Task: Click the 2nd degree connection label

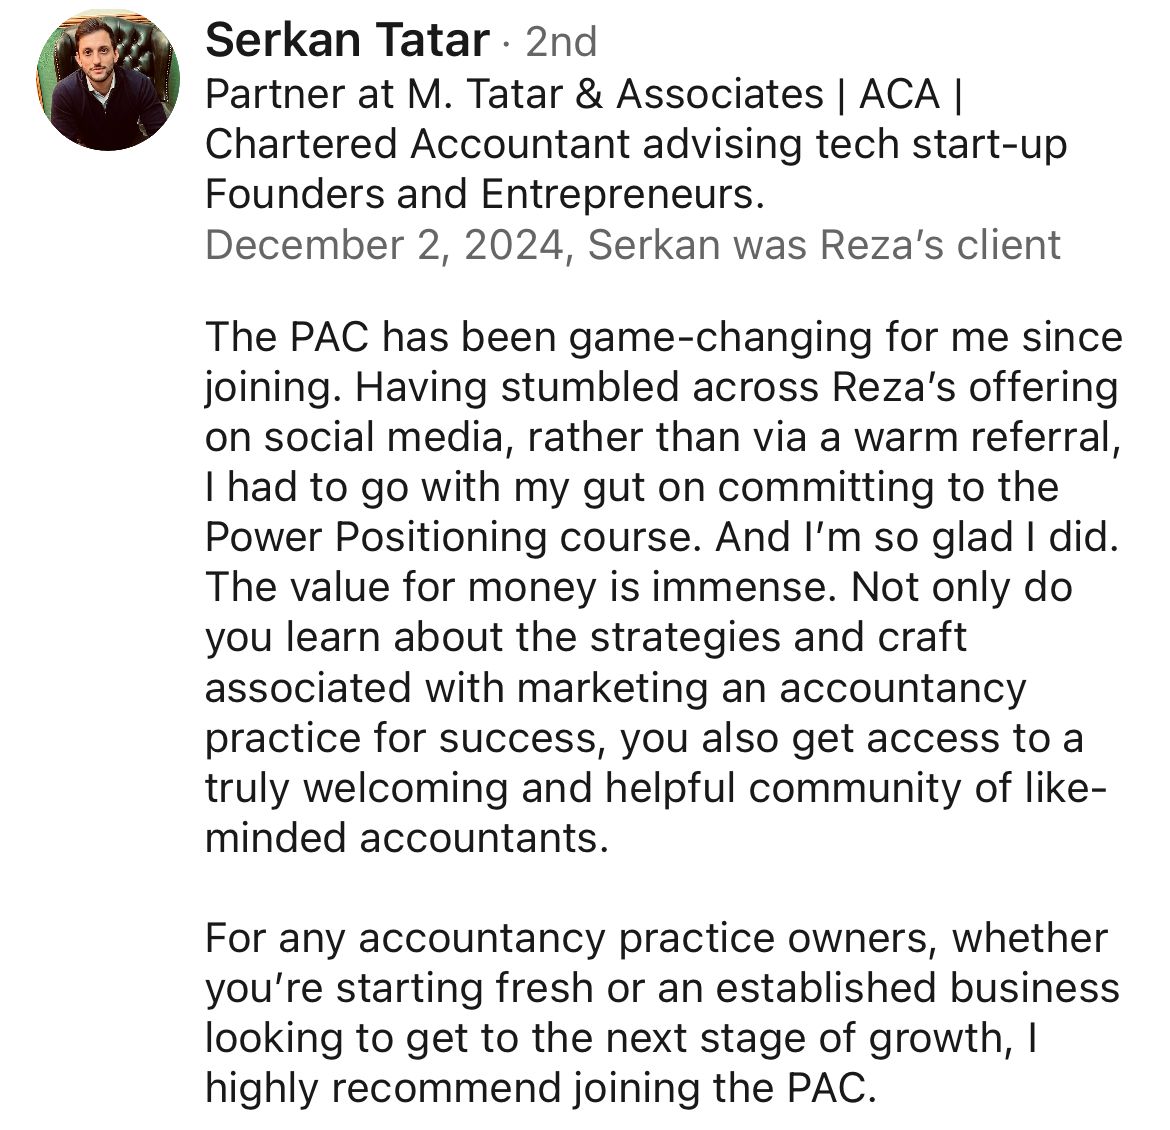Action: (x=561, y=43)
